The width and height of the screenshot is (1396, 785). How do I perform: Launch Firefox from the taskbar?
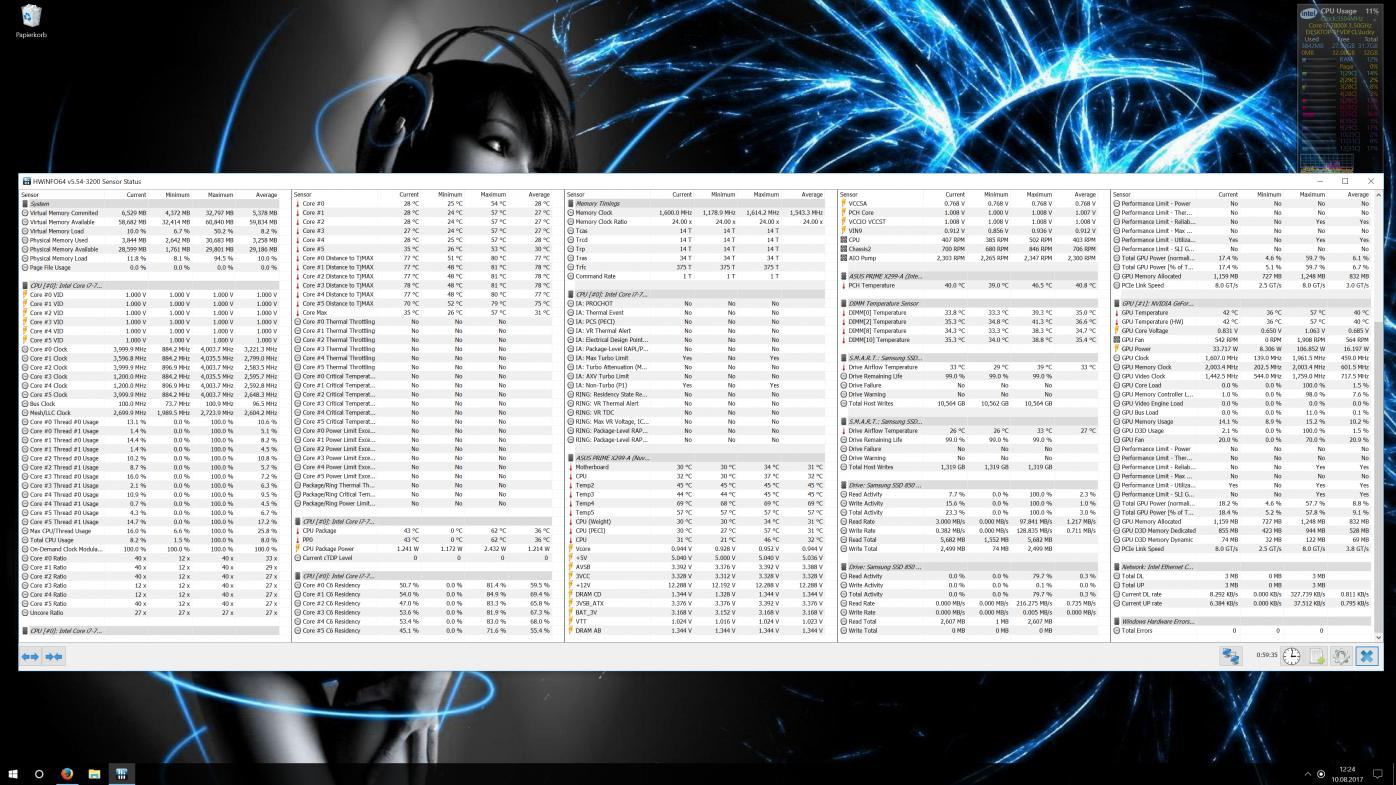(67, 774)
